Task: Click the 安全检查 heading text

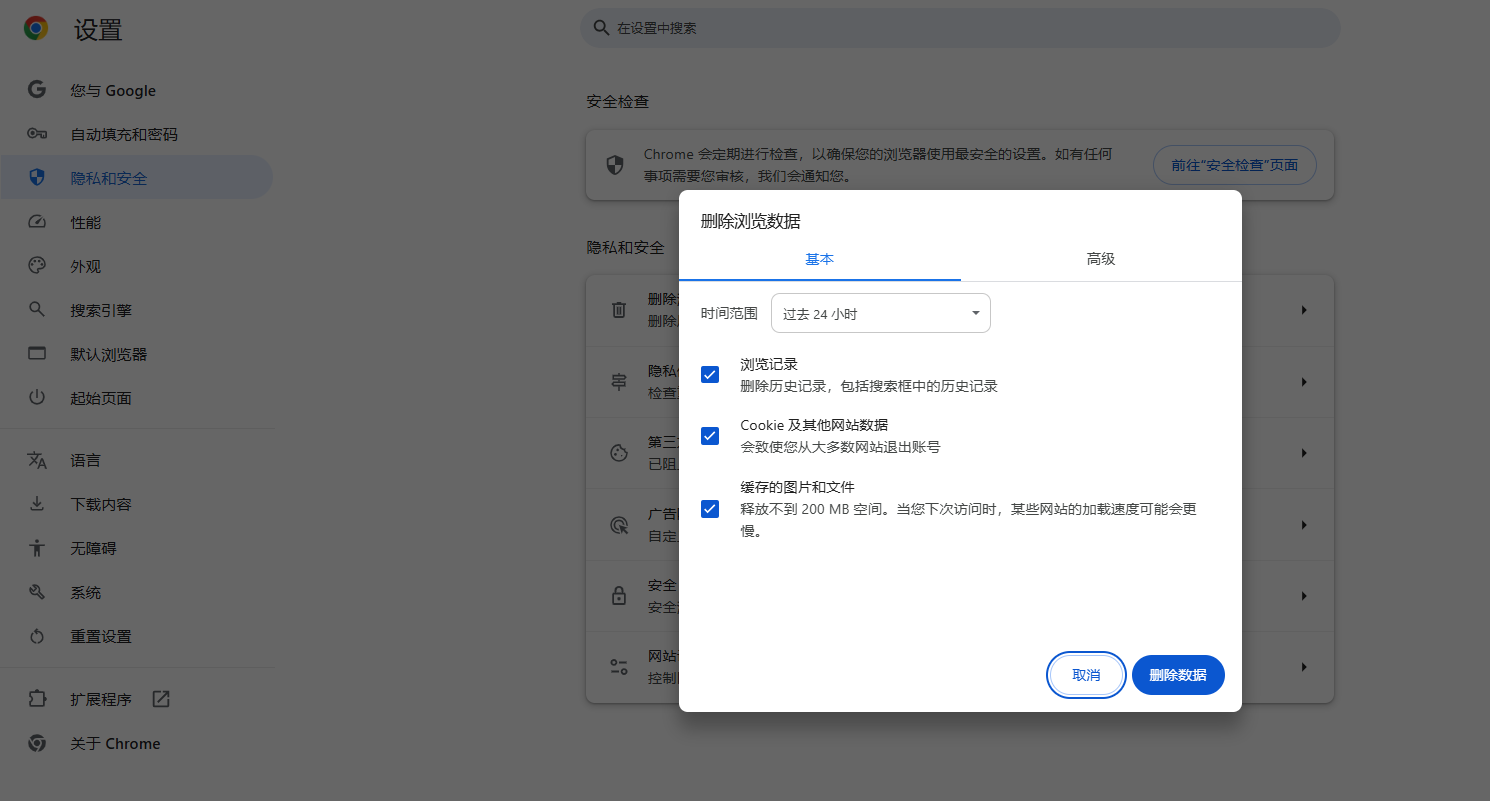Action: (617, 102)
